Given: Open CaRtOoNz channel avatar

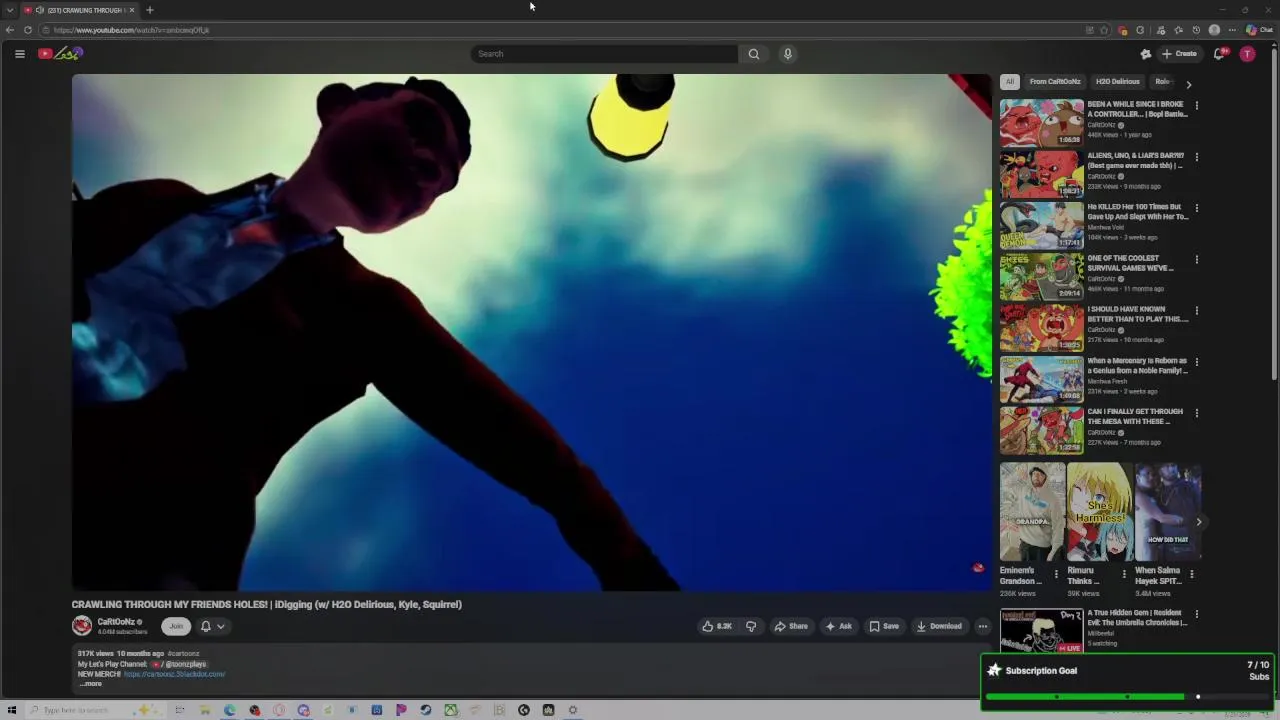Looking at the screenshot, I should pyautogui.click(x=82, y=626).
